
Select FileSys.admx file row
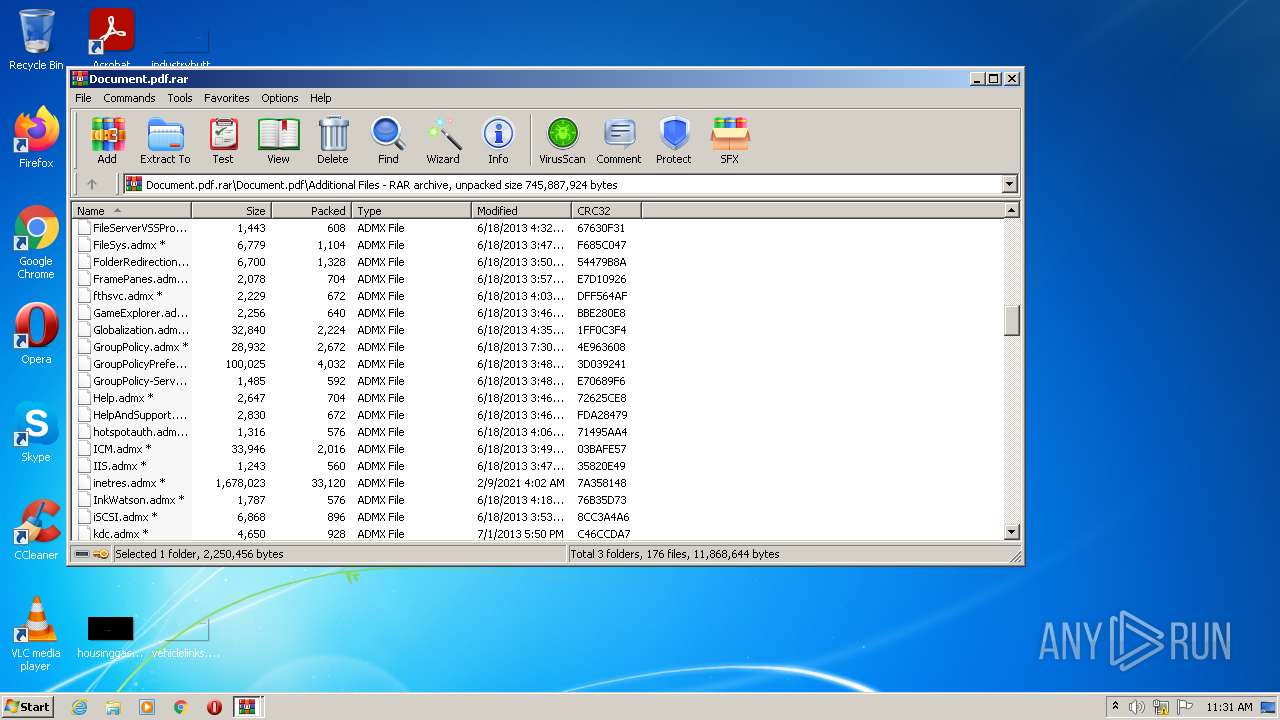(538, 245)
